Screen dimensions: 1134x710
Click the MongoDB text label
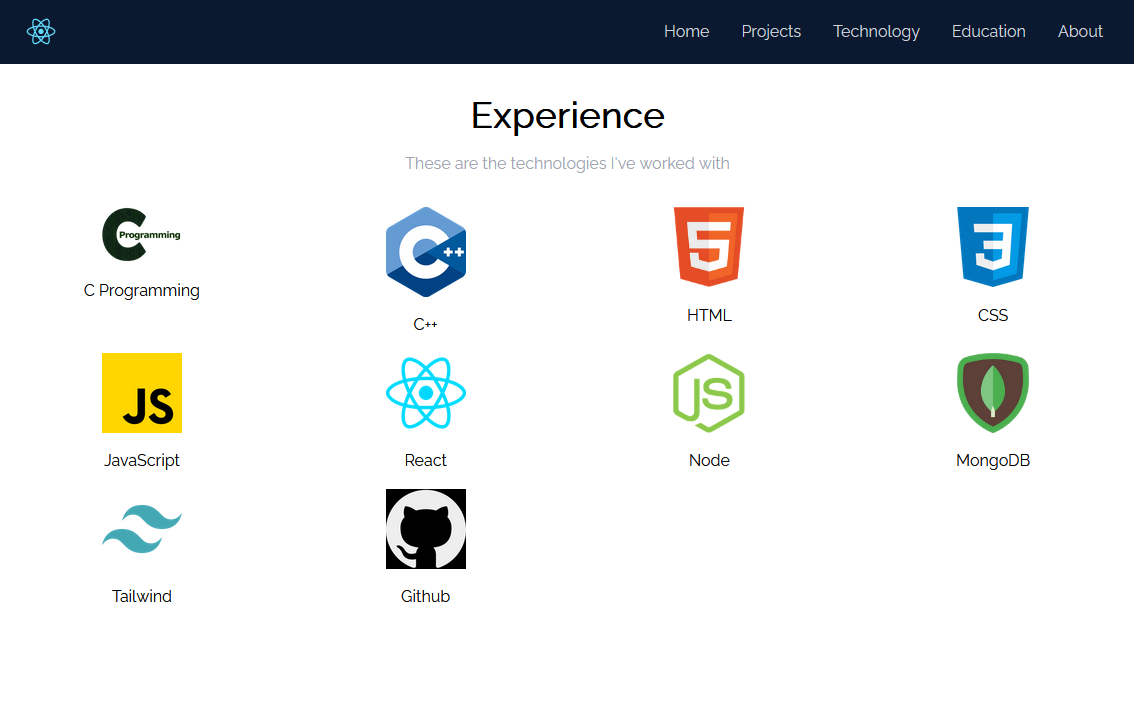(993, 461)
